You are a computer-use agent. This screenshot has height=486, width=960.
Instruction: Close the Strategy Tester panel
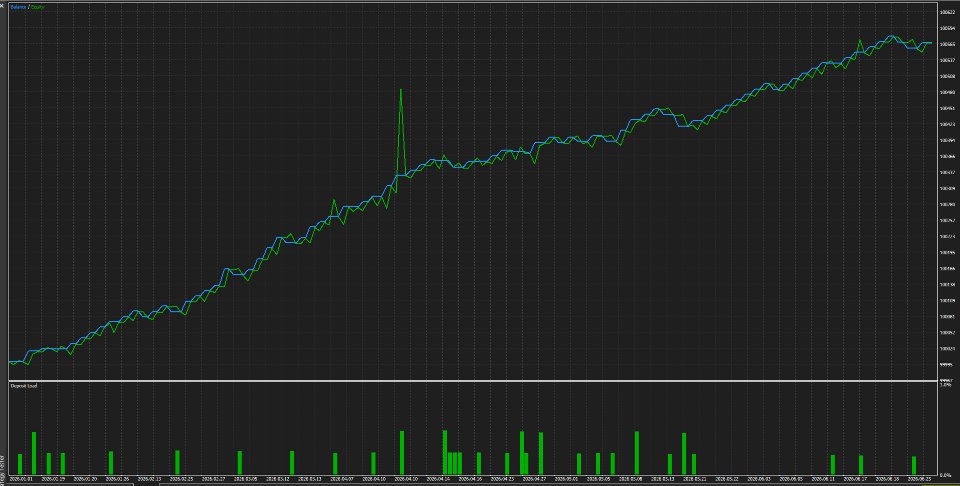coord(2,5)
